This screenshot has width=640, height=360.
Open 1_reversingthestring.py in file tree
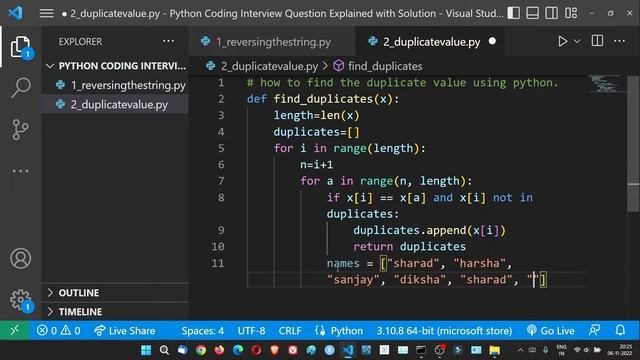tap(115, 85)
